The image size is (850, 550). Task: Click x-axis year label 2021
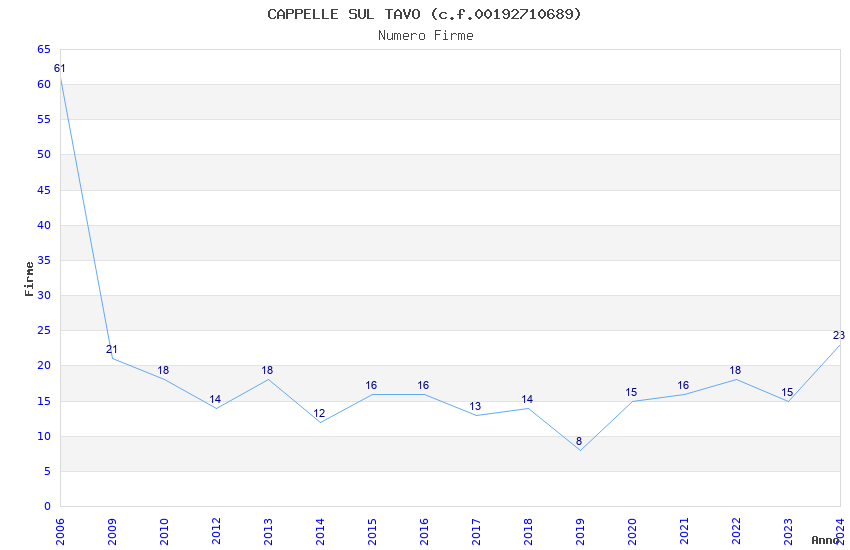685,532
